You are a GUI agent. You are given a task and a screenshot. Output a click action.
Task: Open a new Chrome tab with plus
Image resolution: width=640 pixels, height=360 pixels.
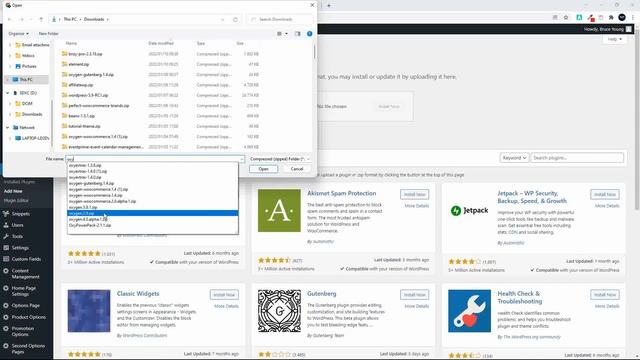point(329,5)
